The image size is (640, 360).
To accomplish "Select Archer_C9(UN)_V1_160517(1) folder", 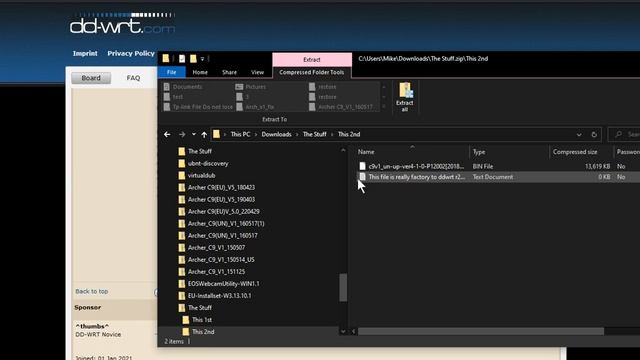I will [x=226, y=224].
